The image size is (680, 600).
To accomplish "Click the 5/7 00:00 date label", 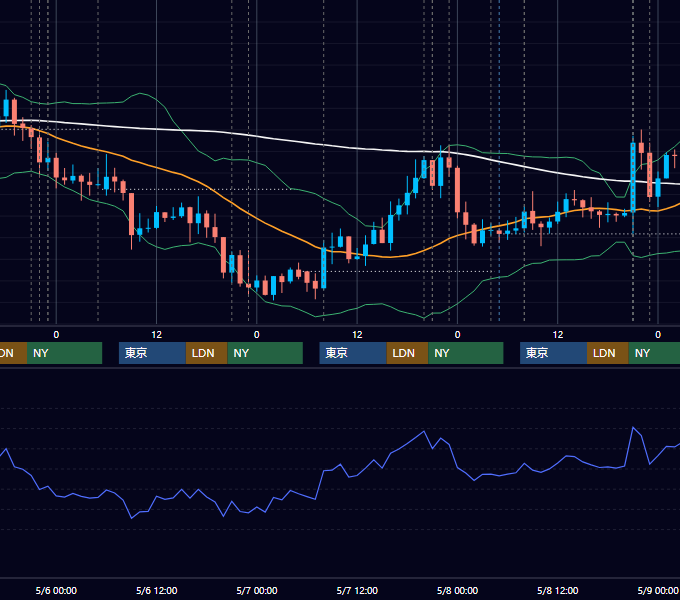I will pyautogui.click(x=257, y=590).
